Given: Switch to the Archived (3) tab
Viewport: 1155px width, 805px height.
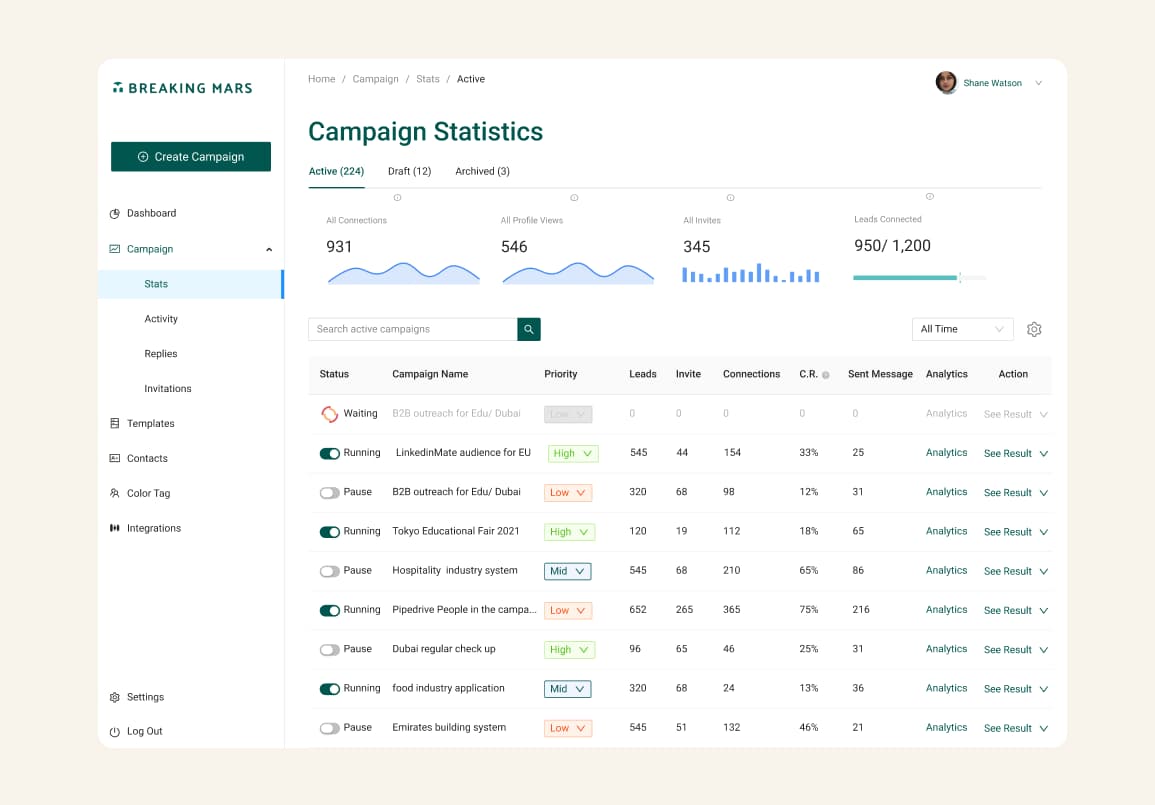Looking at the screenshot, I should (482, 171).
